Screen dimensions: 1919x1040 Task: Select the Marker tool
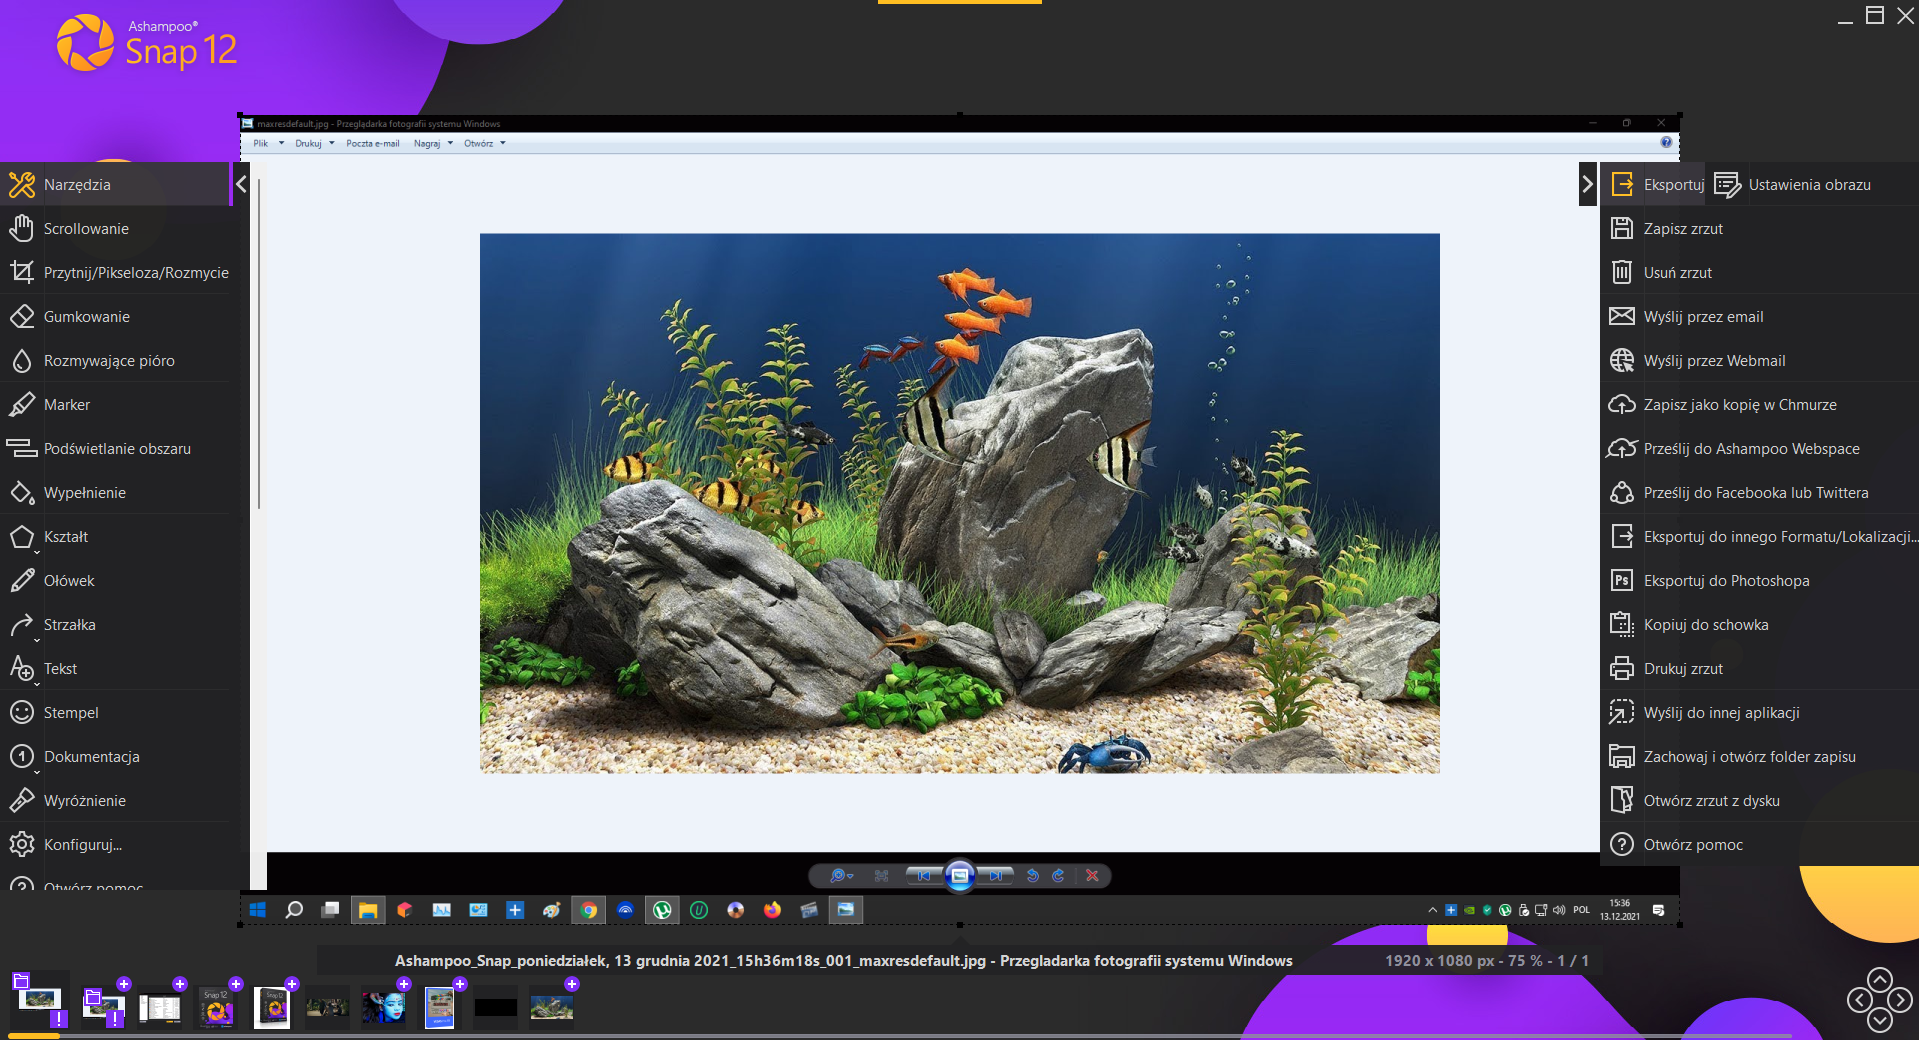[x=115, y=405]
